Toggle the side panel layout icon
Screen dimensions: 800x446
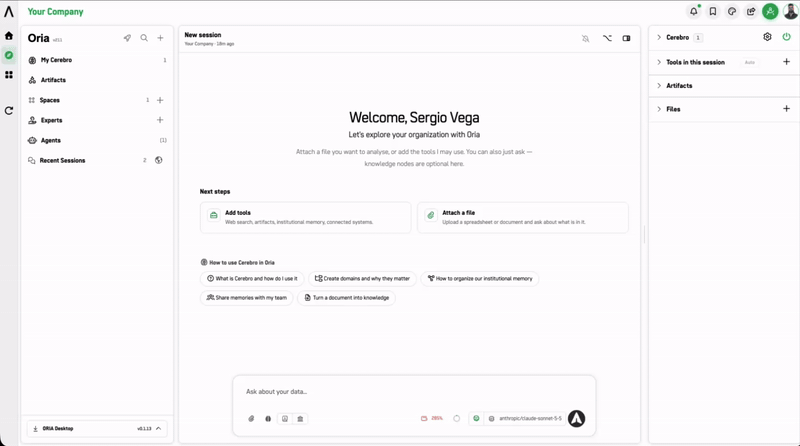[x=627, y=38]
